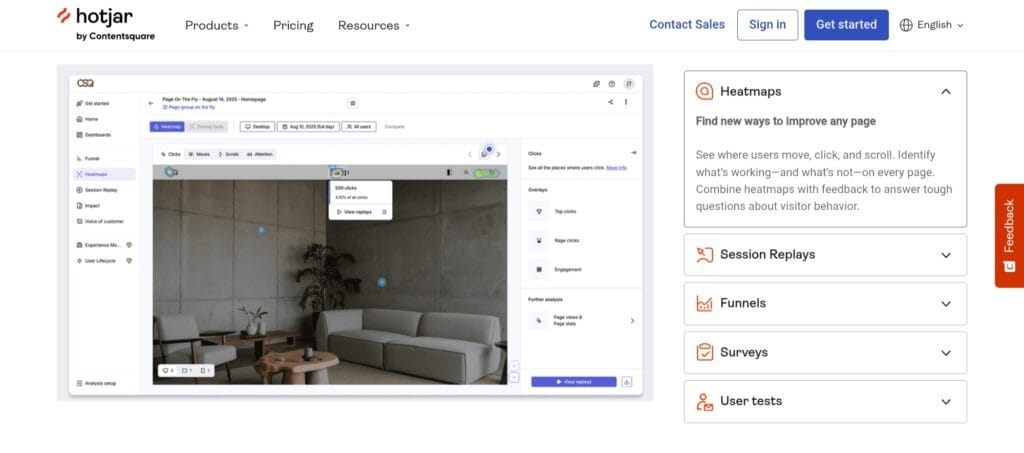Click the user avatar in dashboard
Viewport: 1024px width, 453px height.
629,84
